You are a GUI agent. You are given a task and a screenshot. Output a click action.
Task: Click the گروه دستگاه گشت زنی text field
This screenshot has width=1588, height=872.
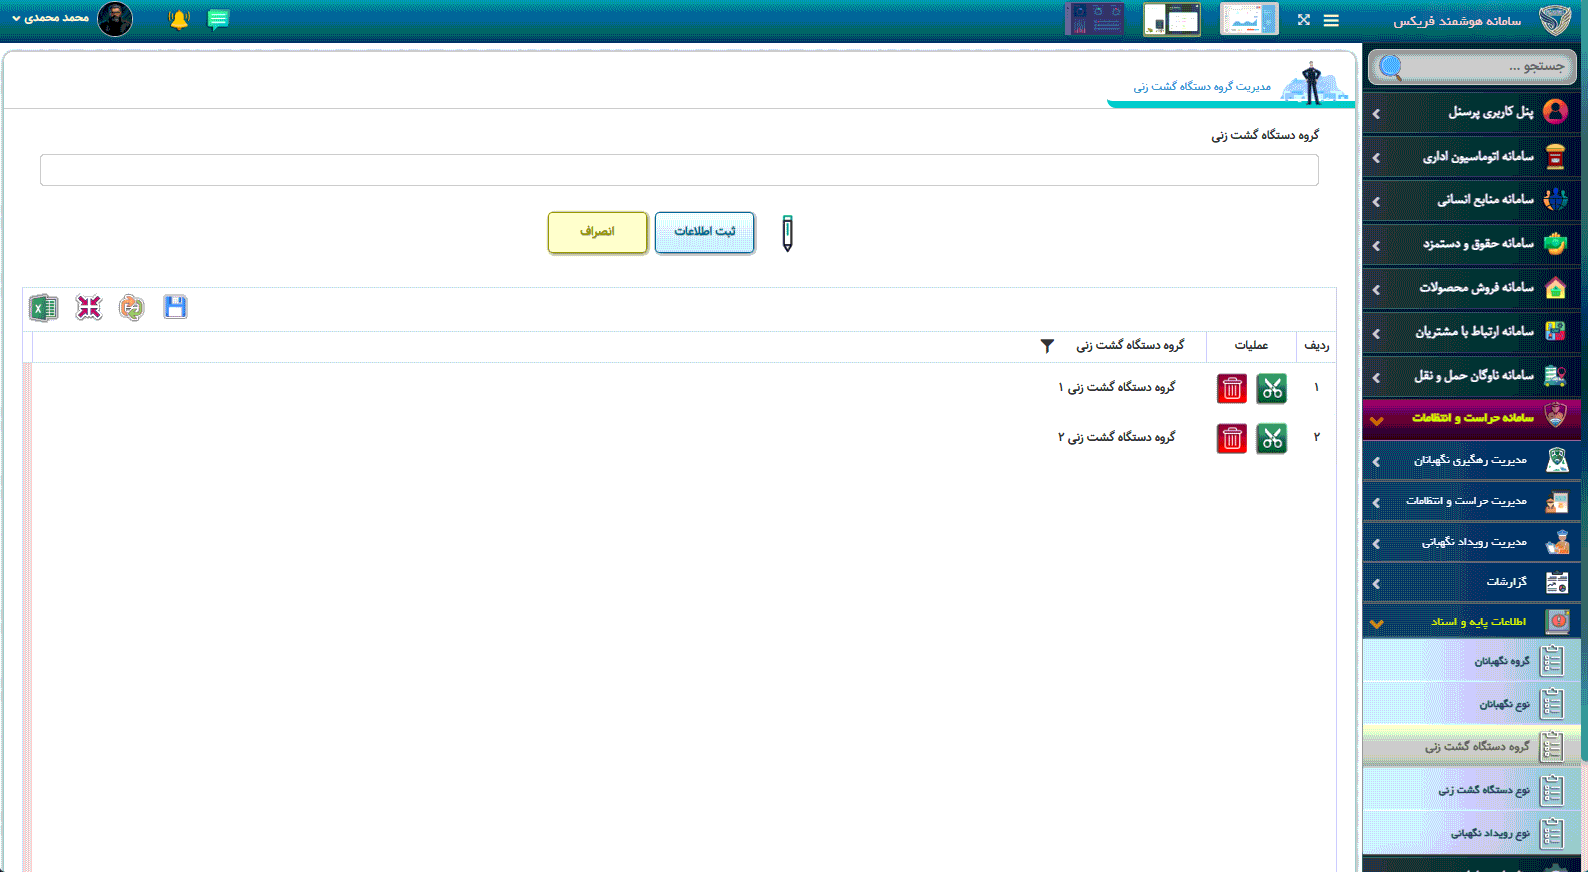pos(679,170)
